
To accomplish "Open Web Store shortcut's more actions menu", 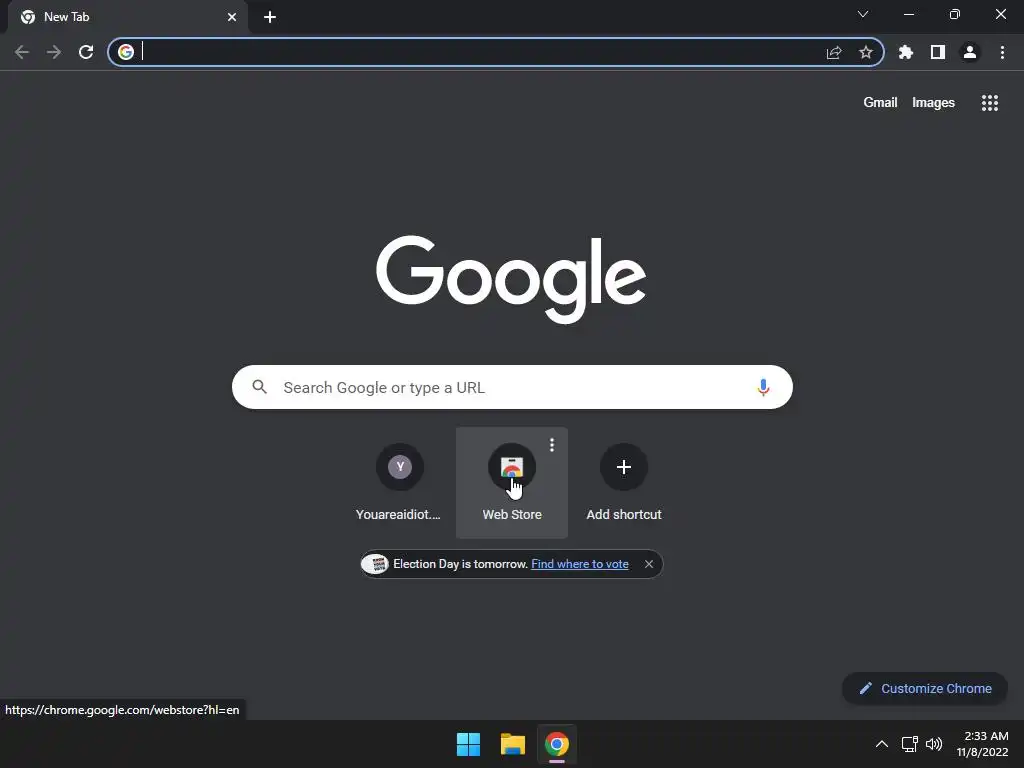I will tap(552, 445).
